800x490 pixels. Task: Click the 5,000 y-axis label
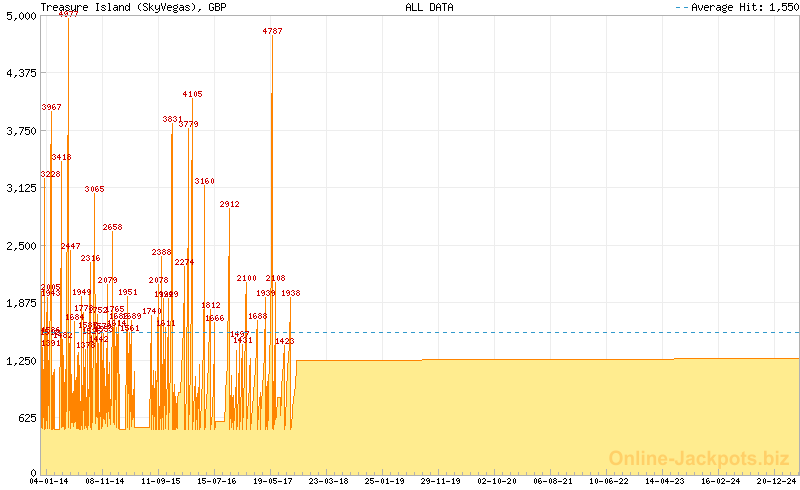[x=20, y=16]
